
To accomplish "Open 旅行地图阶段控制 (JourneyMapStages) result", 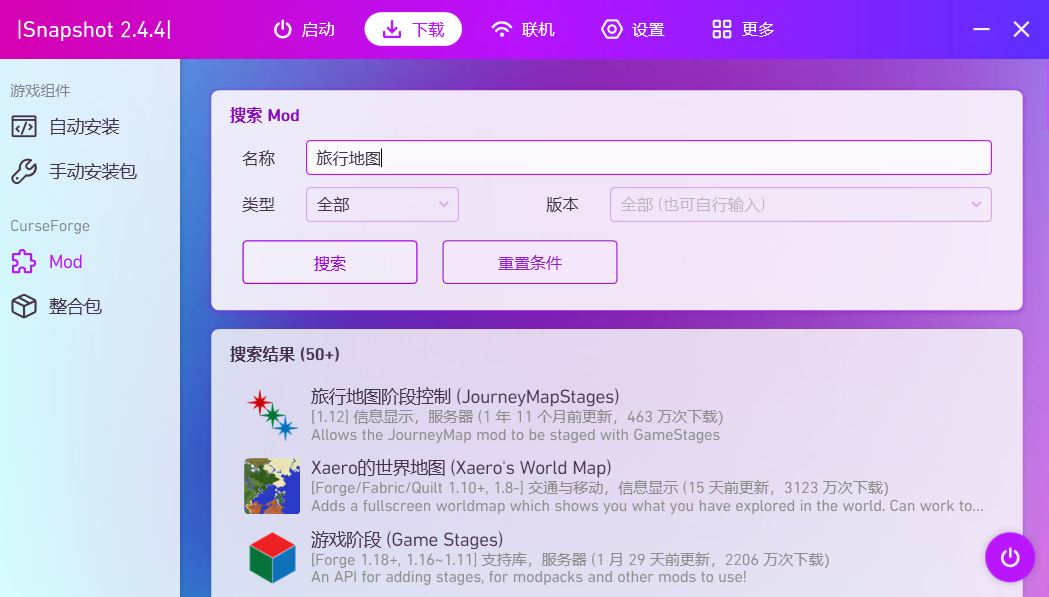I will pos(616,415).
